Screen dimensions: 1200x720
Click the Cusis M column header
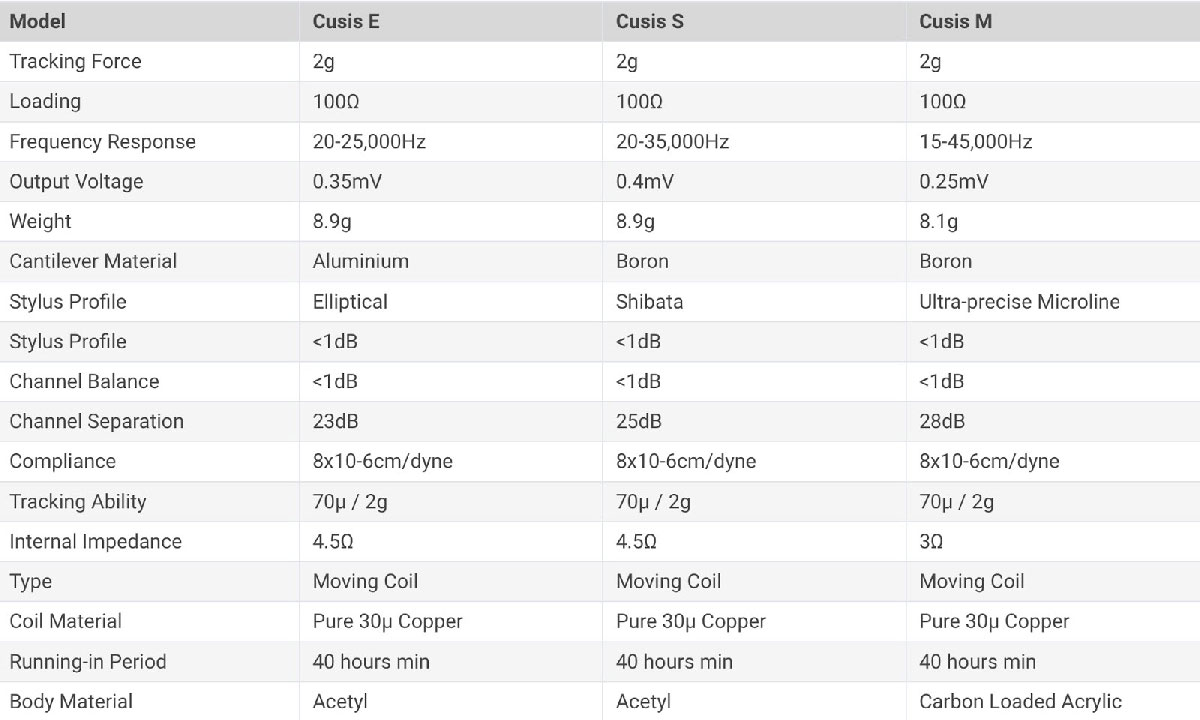tap(956, 21)
